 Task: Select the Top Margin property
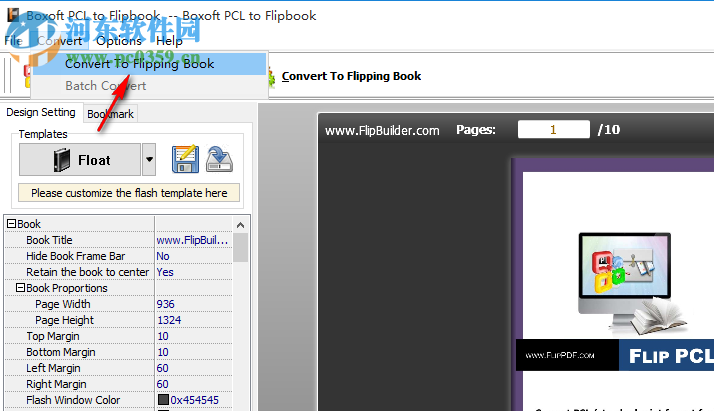(80, 336)
